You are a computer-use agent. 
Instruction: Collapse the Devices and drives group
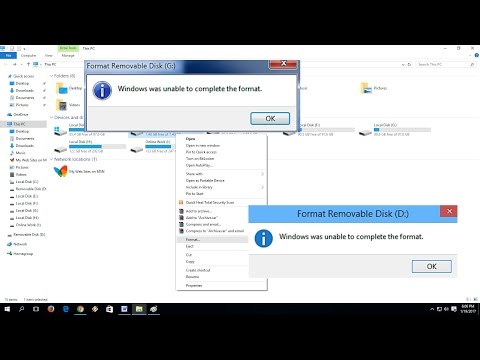click(52, 117)
